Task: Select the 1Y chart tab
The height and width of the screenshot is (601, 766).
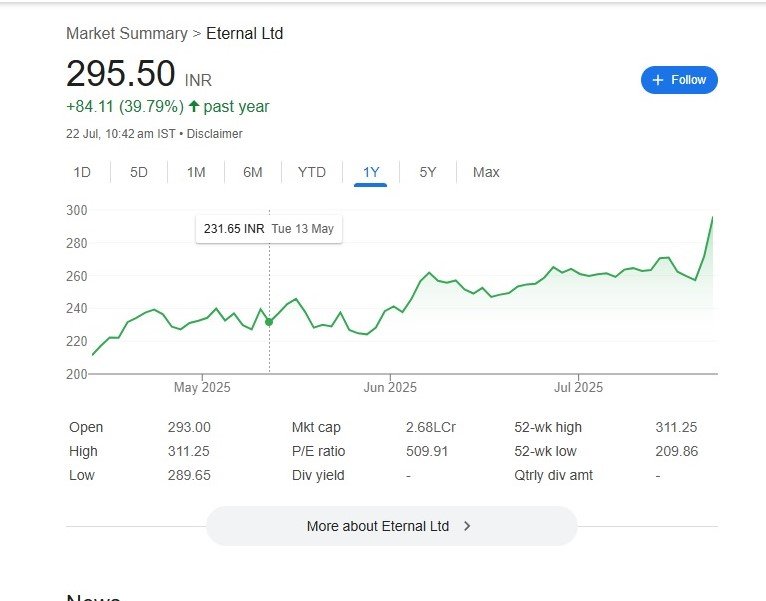Action: tap(371, 172)
